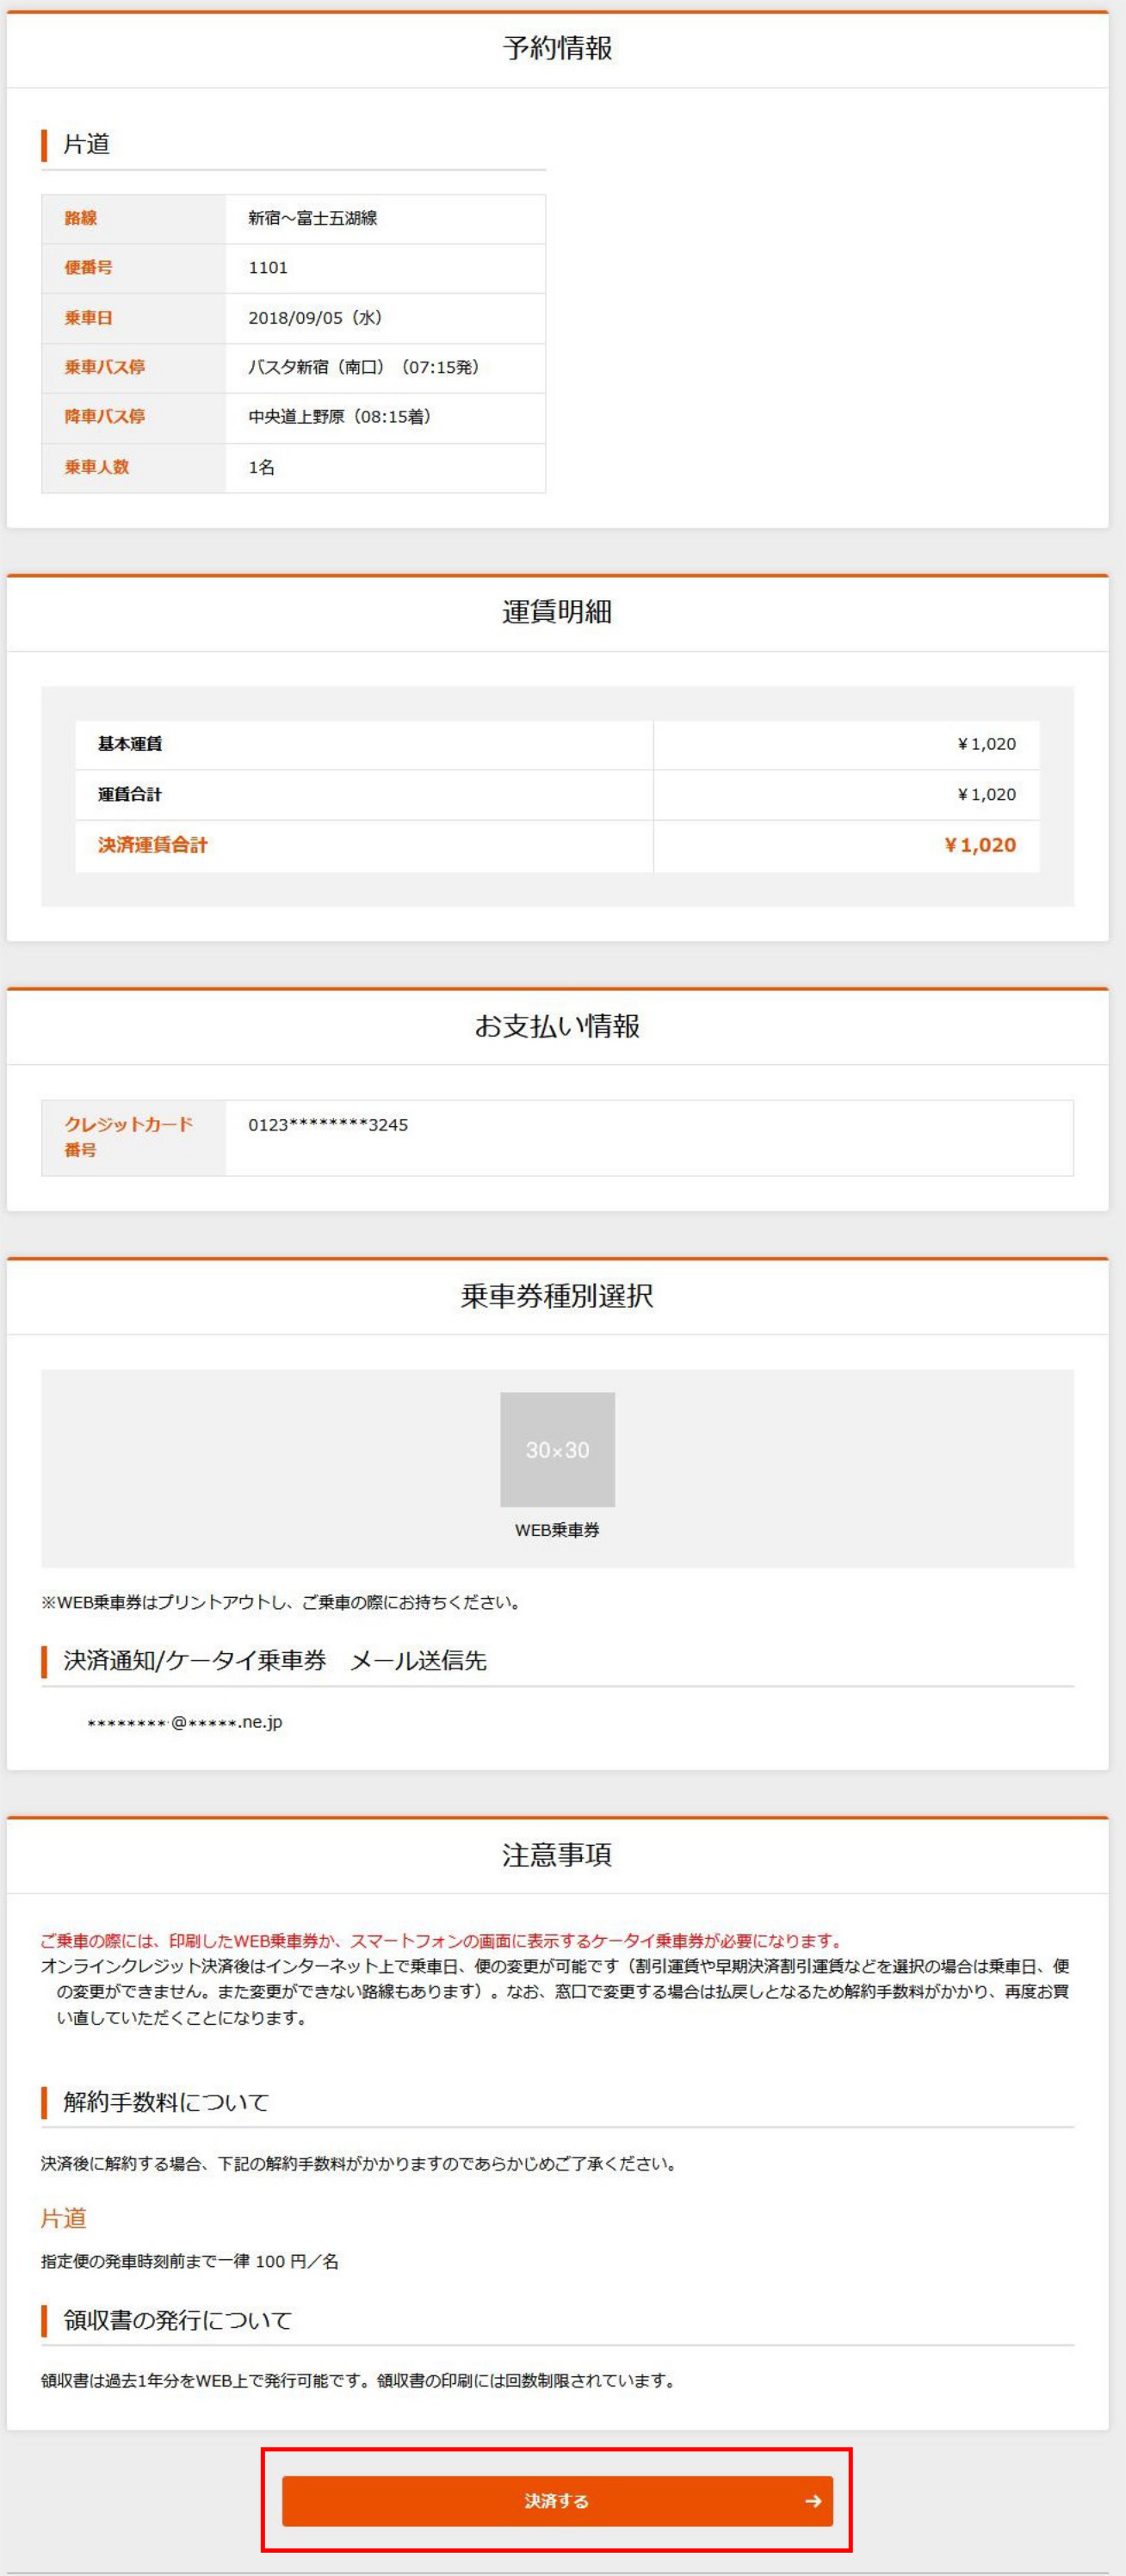1126x2576 pixels.
Task: Click the orange ¥1,020 payment total
Action: coord(980,845)
